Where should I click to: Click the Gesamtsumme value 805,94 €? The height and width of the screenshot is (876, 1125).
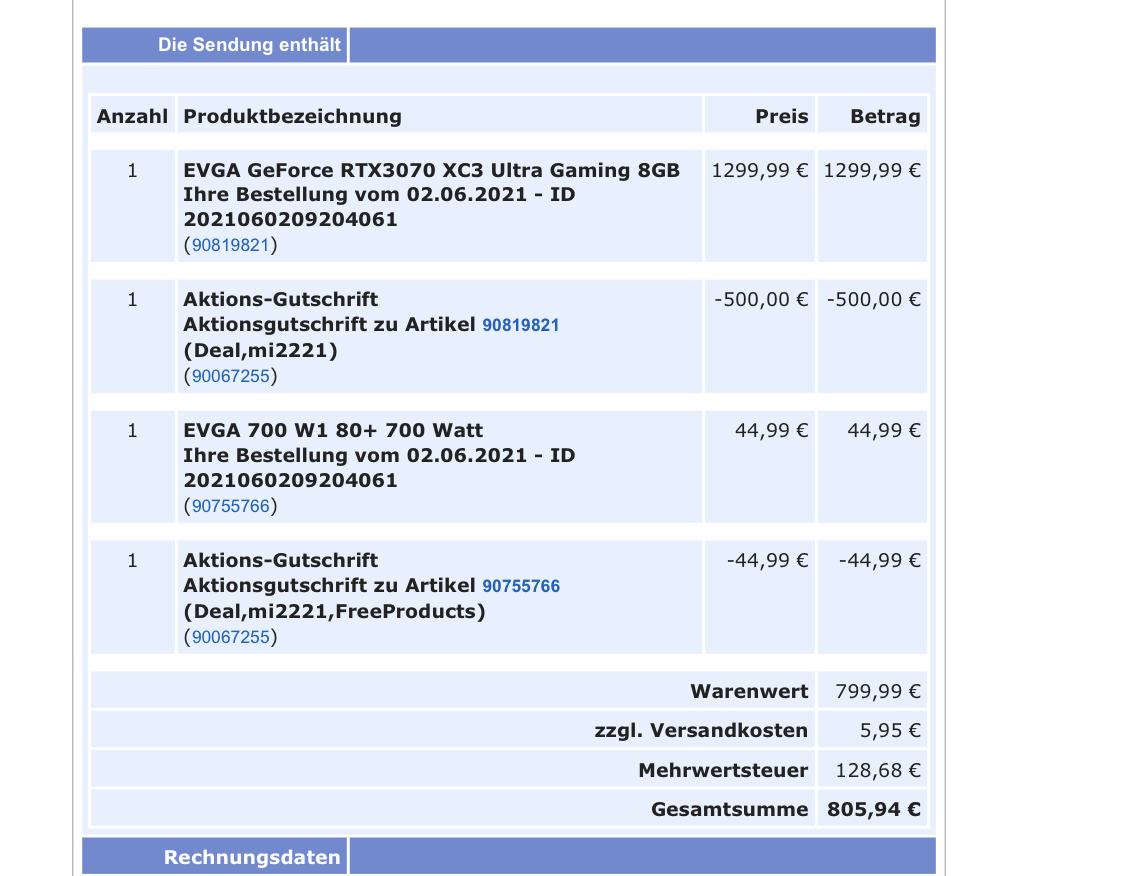pos(873,809)
